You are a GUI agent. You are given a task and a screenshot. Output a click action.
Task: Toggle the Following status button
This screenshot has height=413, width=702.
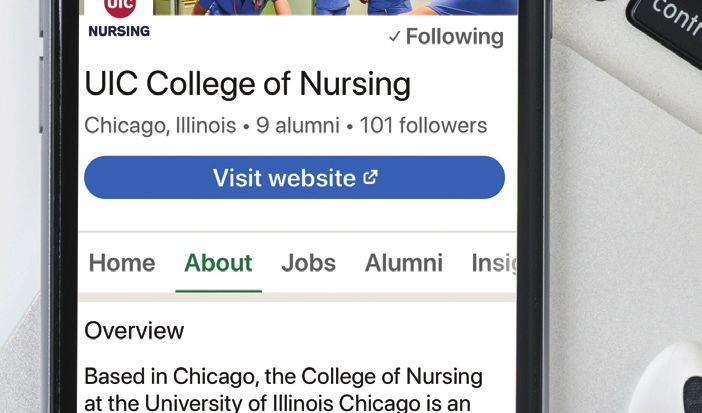pyautogui.click(x=446, y=37)
